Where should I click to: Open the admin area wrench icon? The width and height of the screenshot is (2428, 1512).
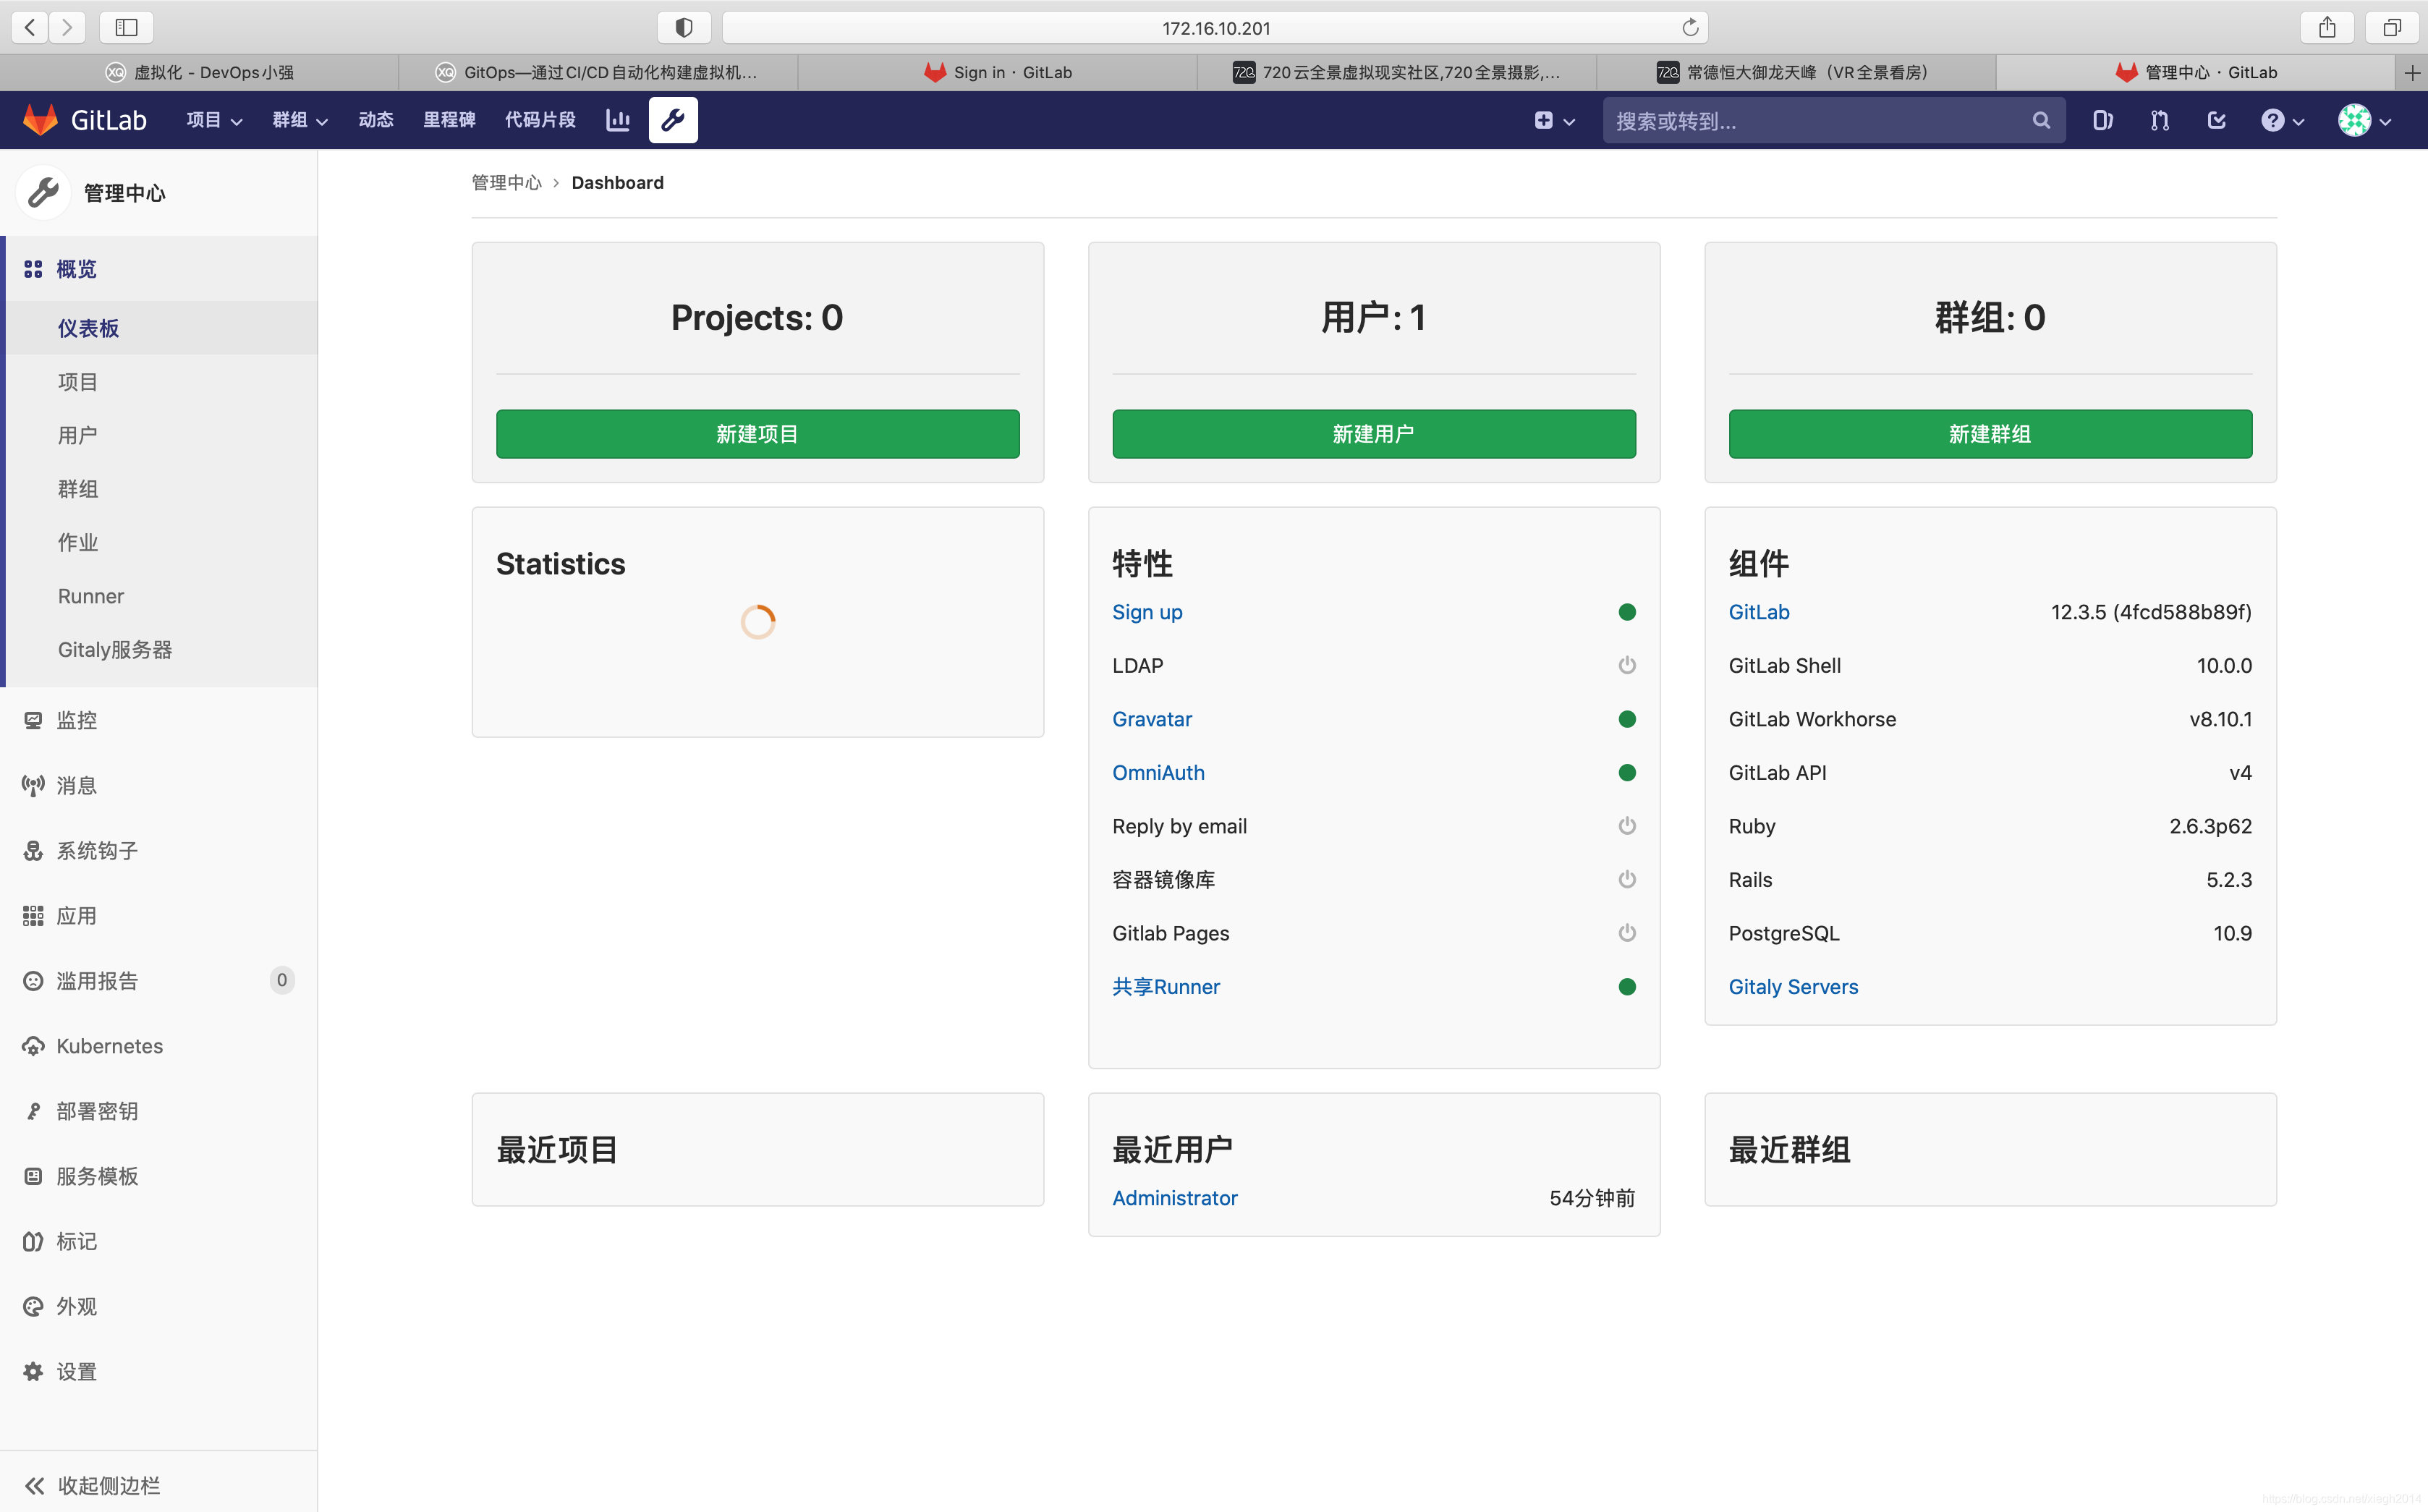tap(673, 120)
